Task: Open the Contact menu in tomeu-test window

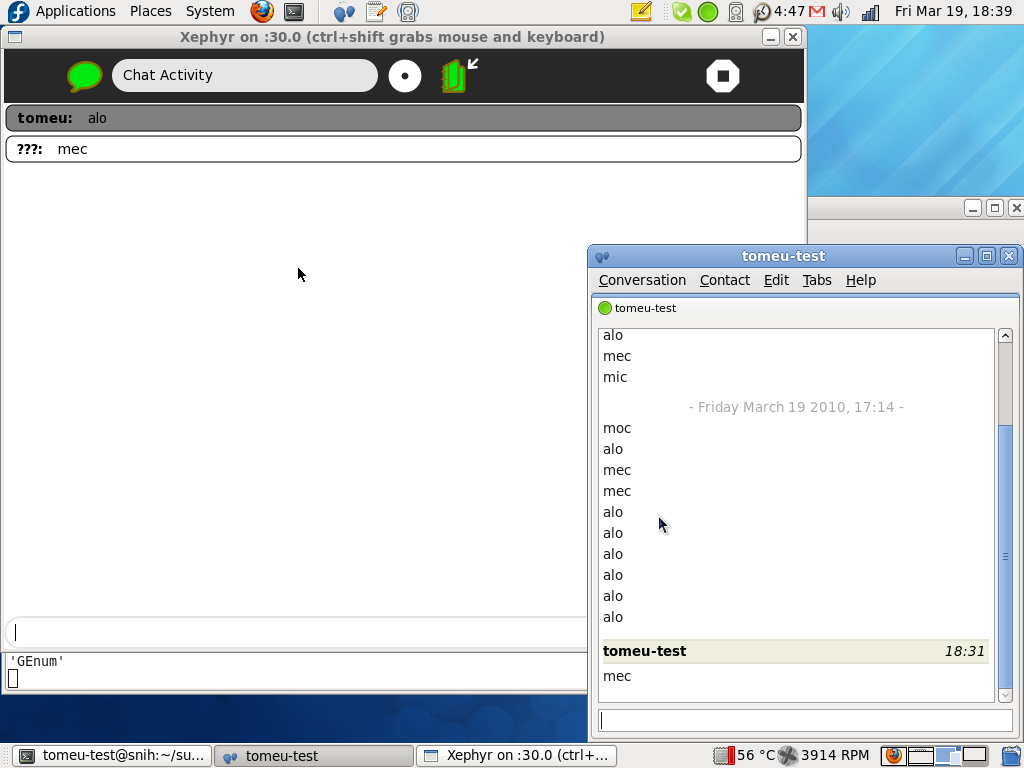Action: (724, 280)
